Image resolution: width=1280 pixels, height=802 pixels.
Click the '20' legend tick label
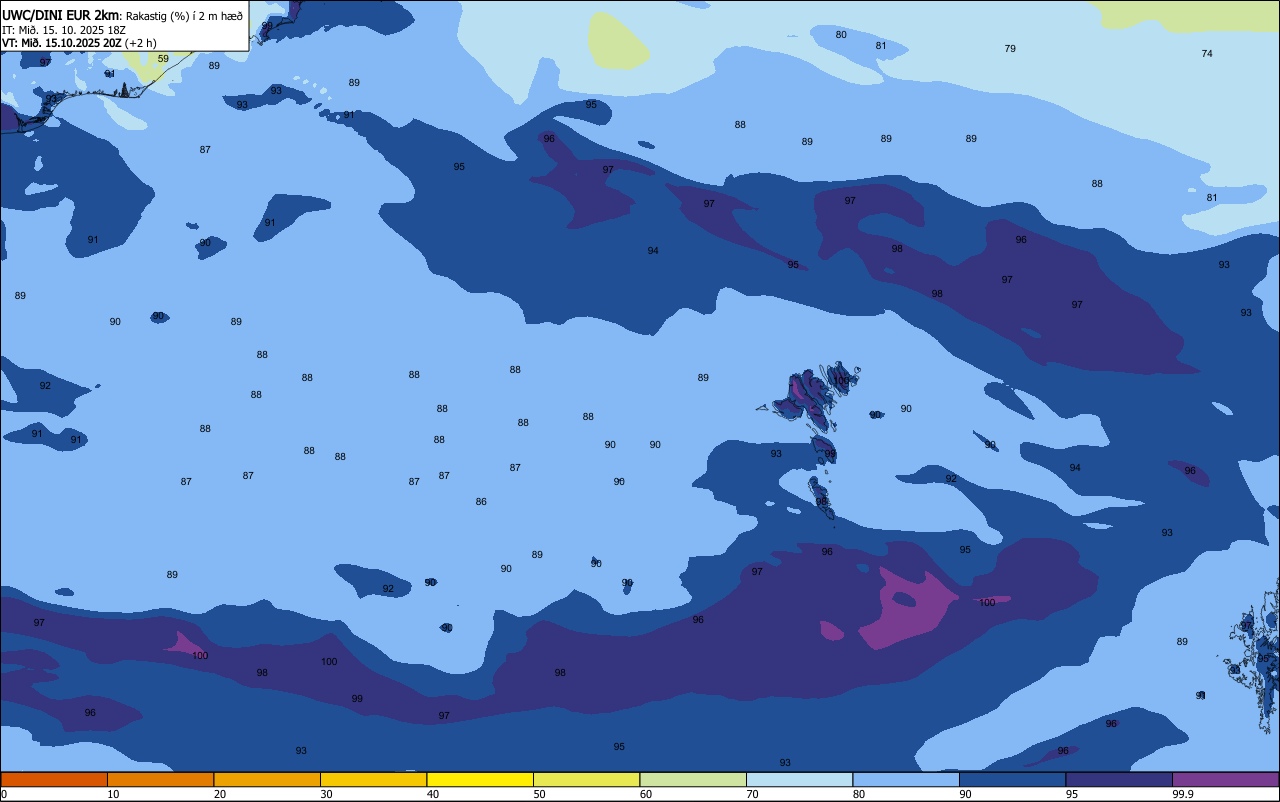(220, 794)
